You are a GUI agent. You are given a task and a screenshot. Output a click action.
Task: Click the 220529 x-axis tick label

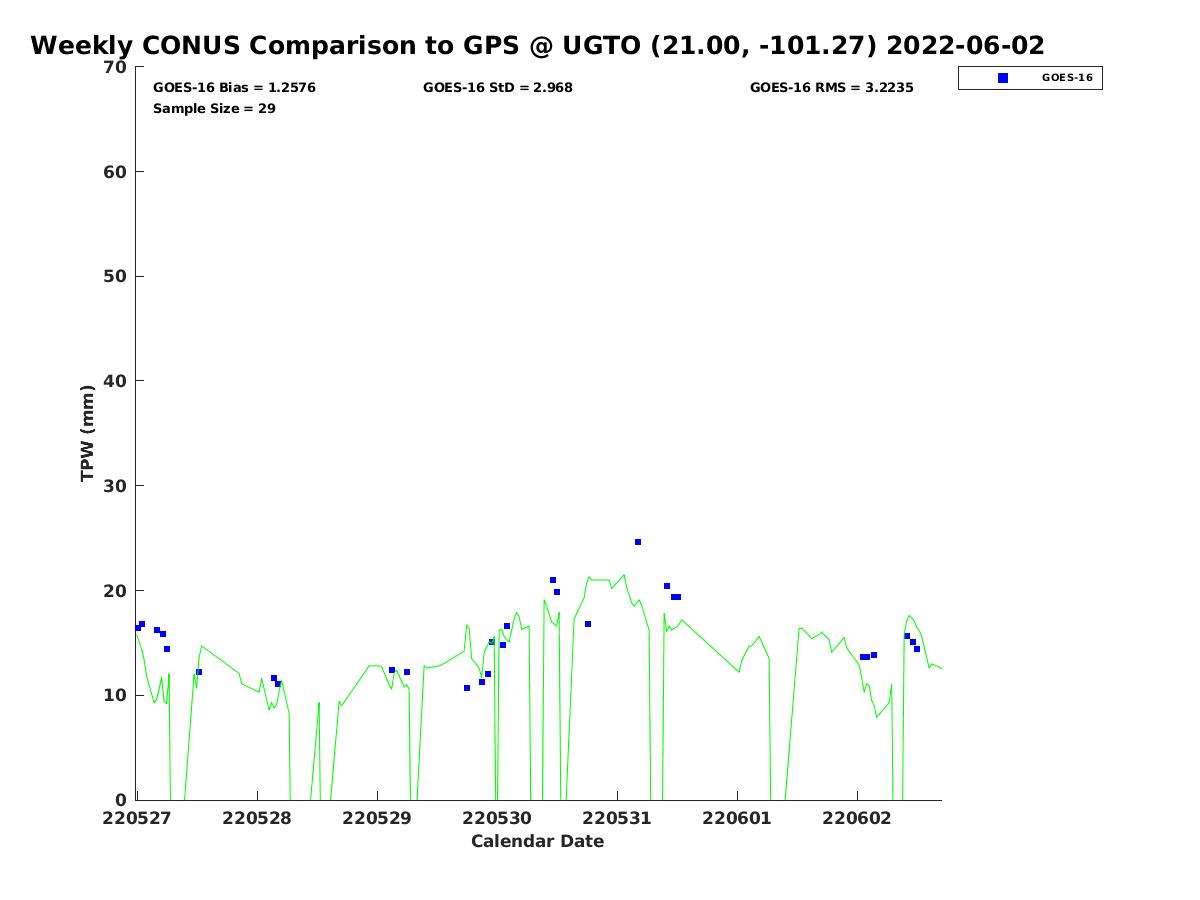tap(377, 818)
